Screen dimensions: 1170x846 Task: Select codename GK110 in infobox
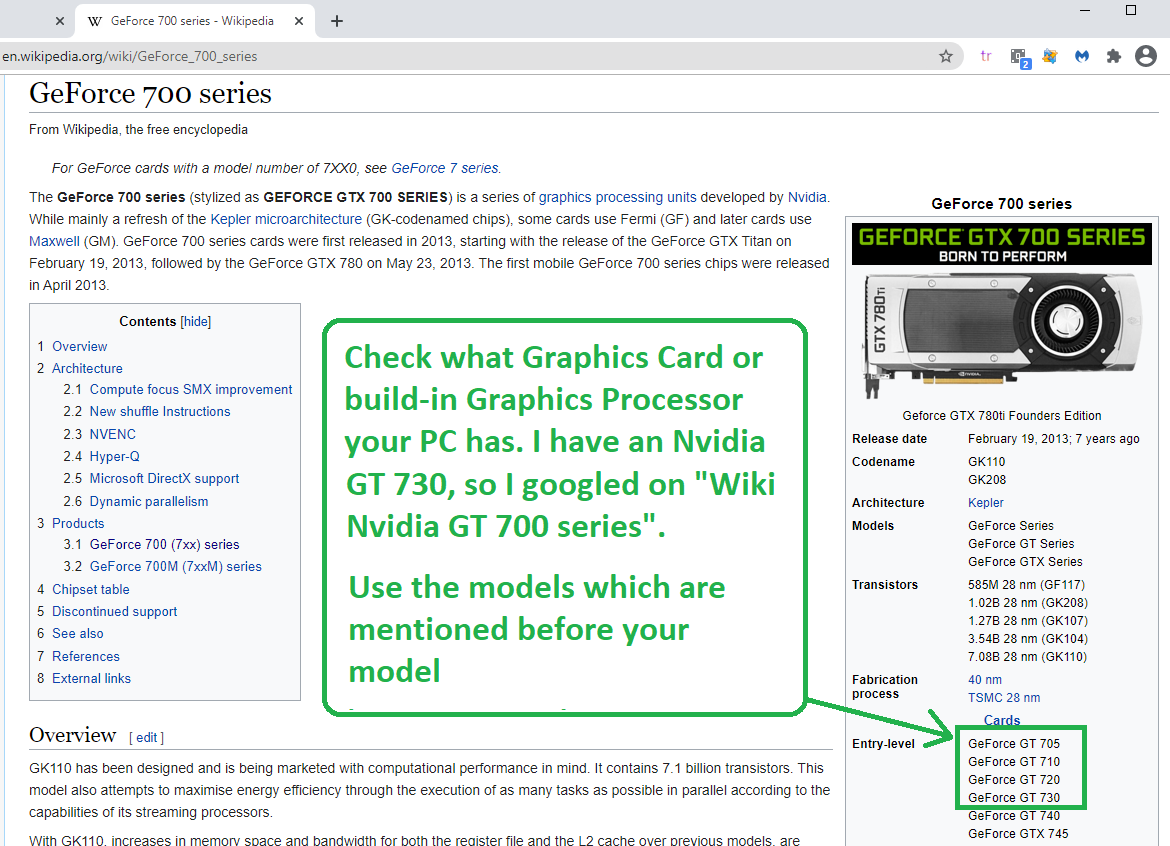(986, 462)
